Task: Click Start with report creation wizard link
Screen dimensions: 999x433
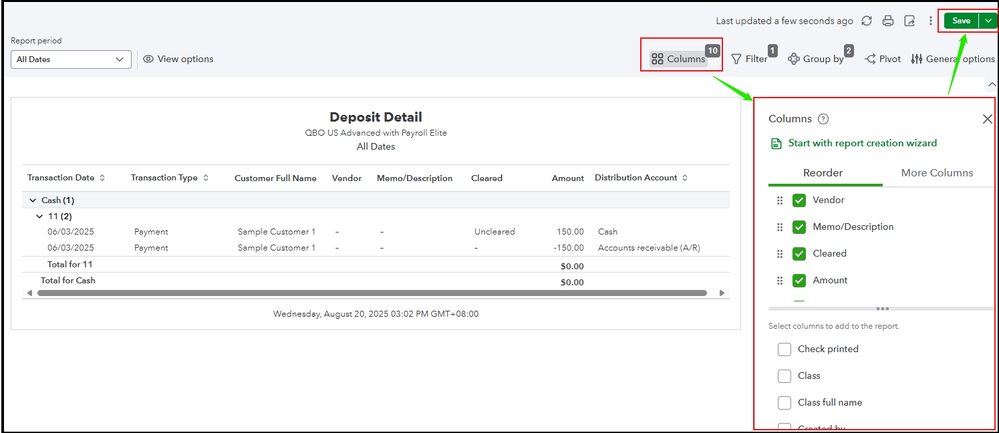Action: click(x=862, y=144)
